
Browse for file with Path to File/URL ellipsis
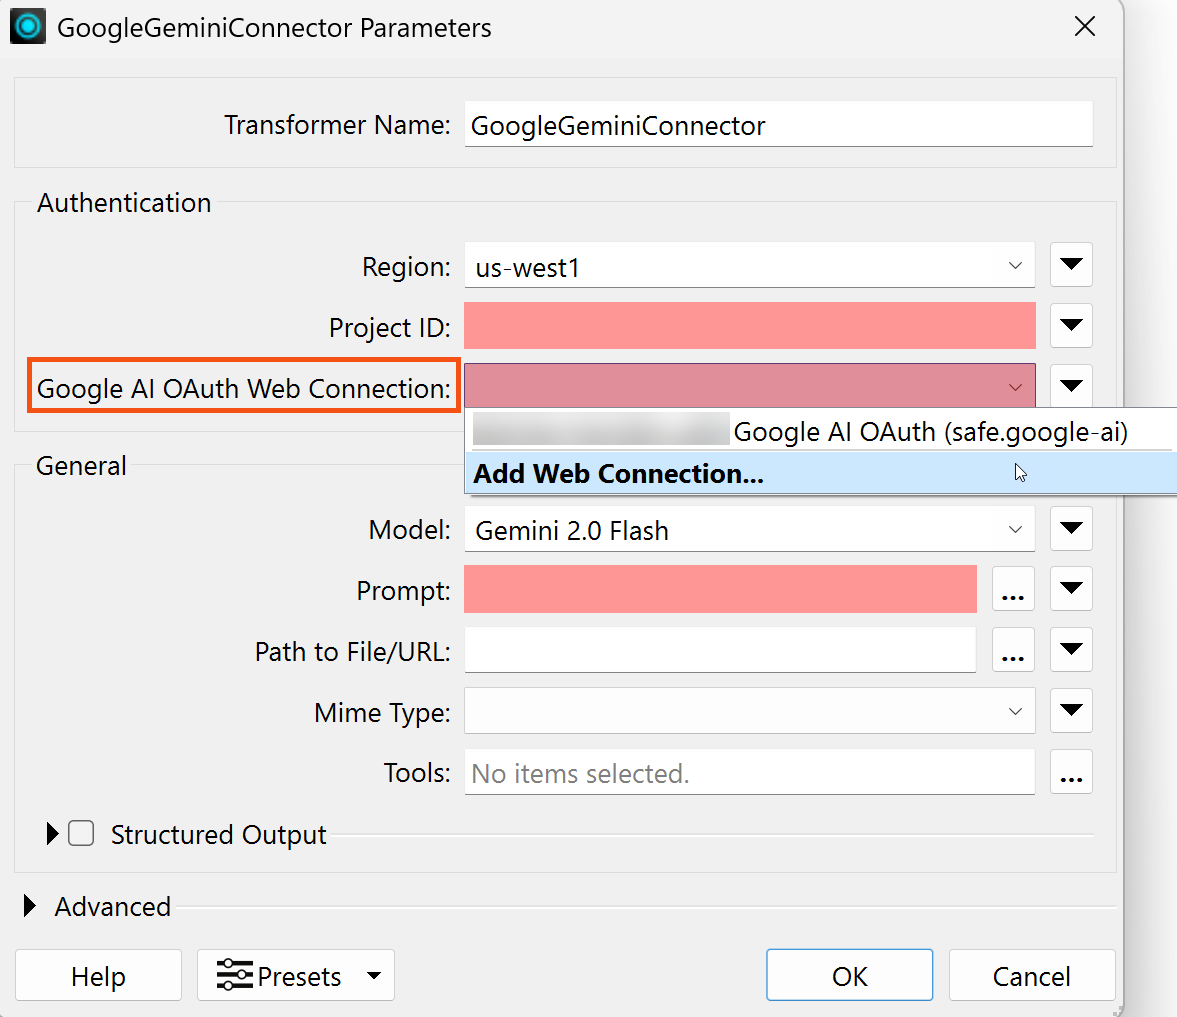1013,650
